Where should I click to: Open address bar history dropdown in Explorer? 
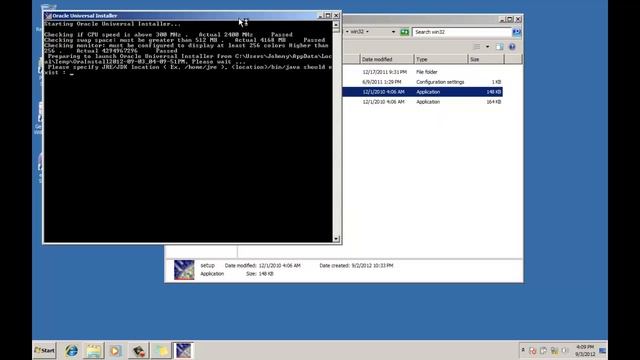pos(393,32)
